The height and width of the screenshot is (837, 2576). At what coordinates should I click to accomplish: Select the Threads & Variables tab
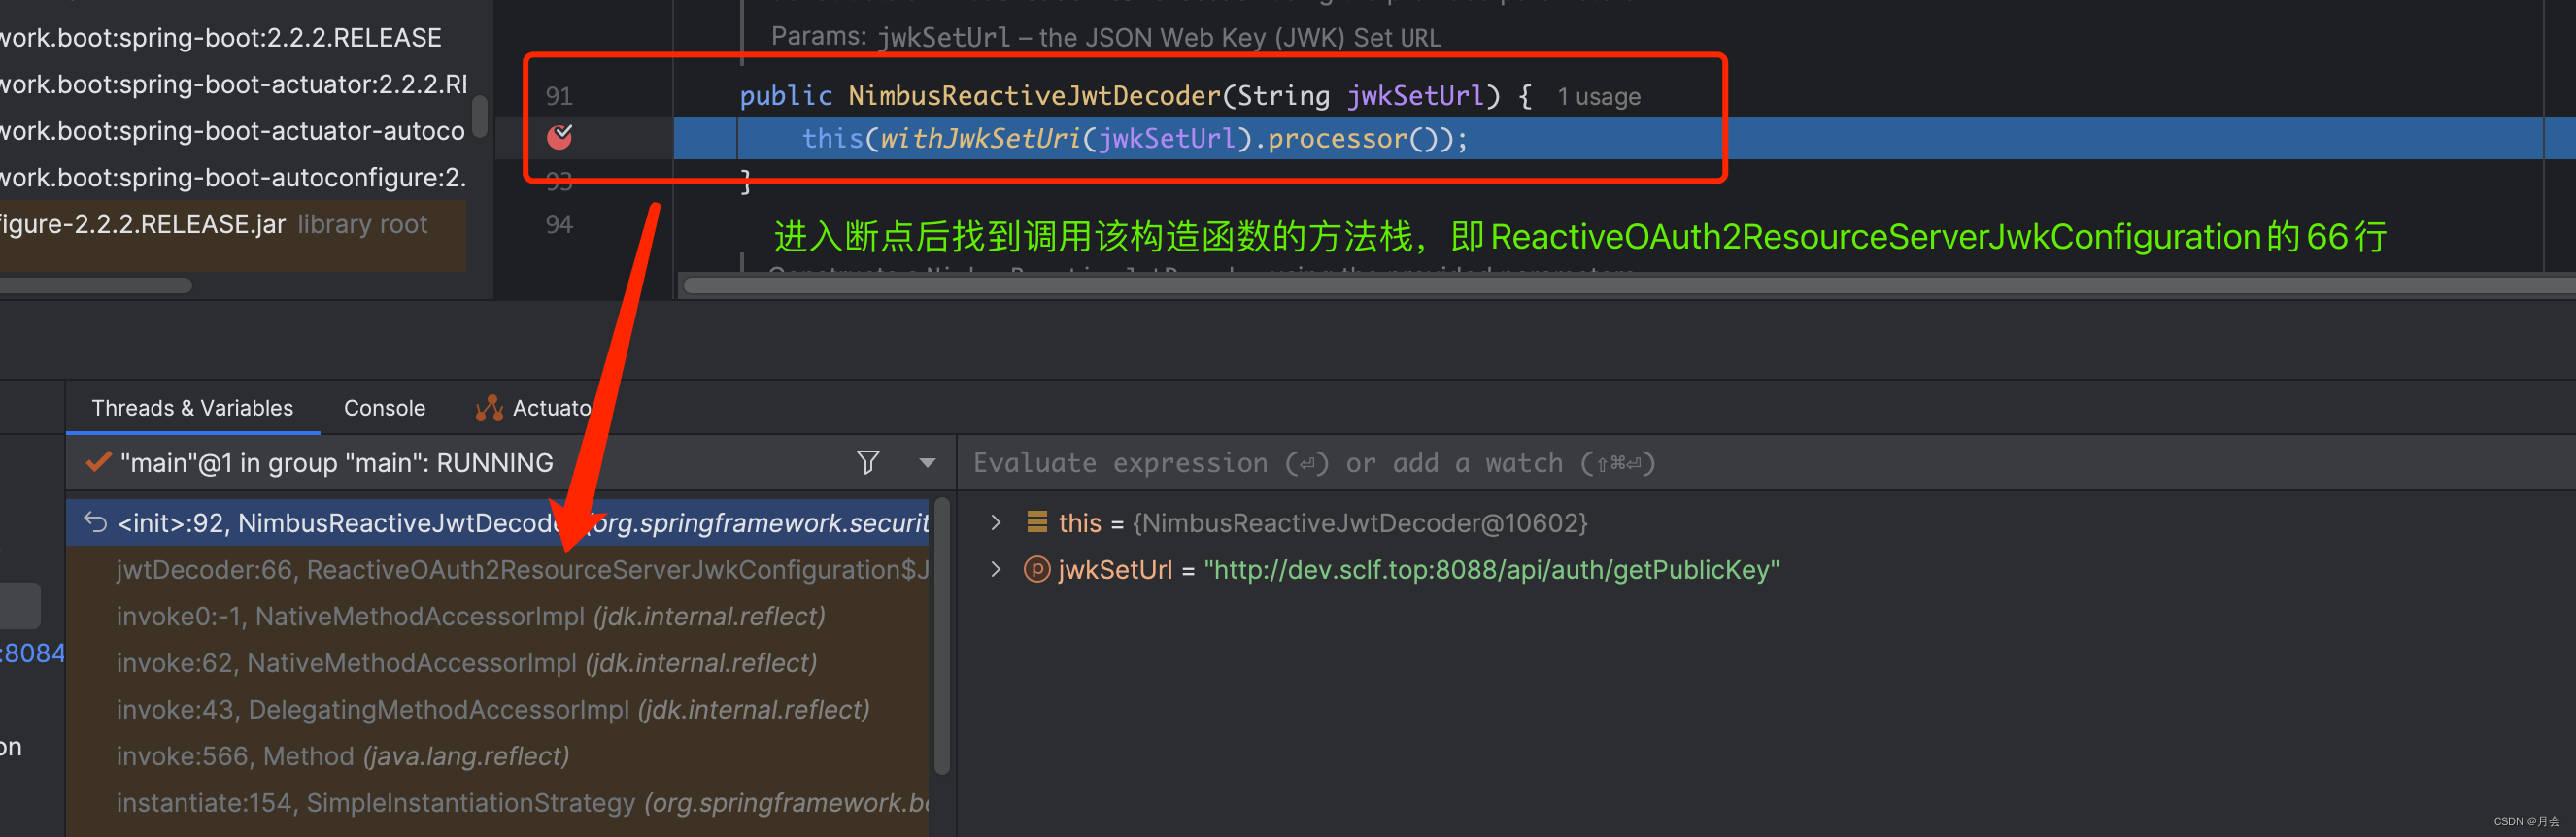click(x=192, y=408)
